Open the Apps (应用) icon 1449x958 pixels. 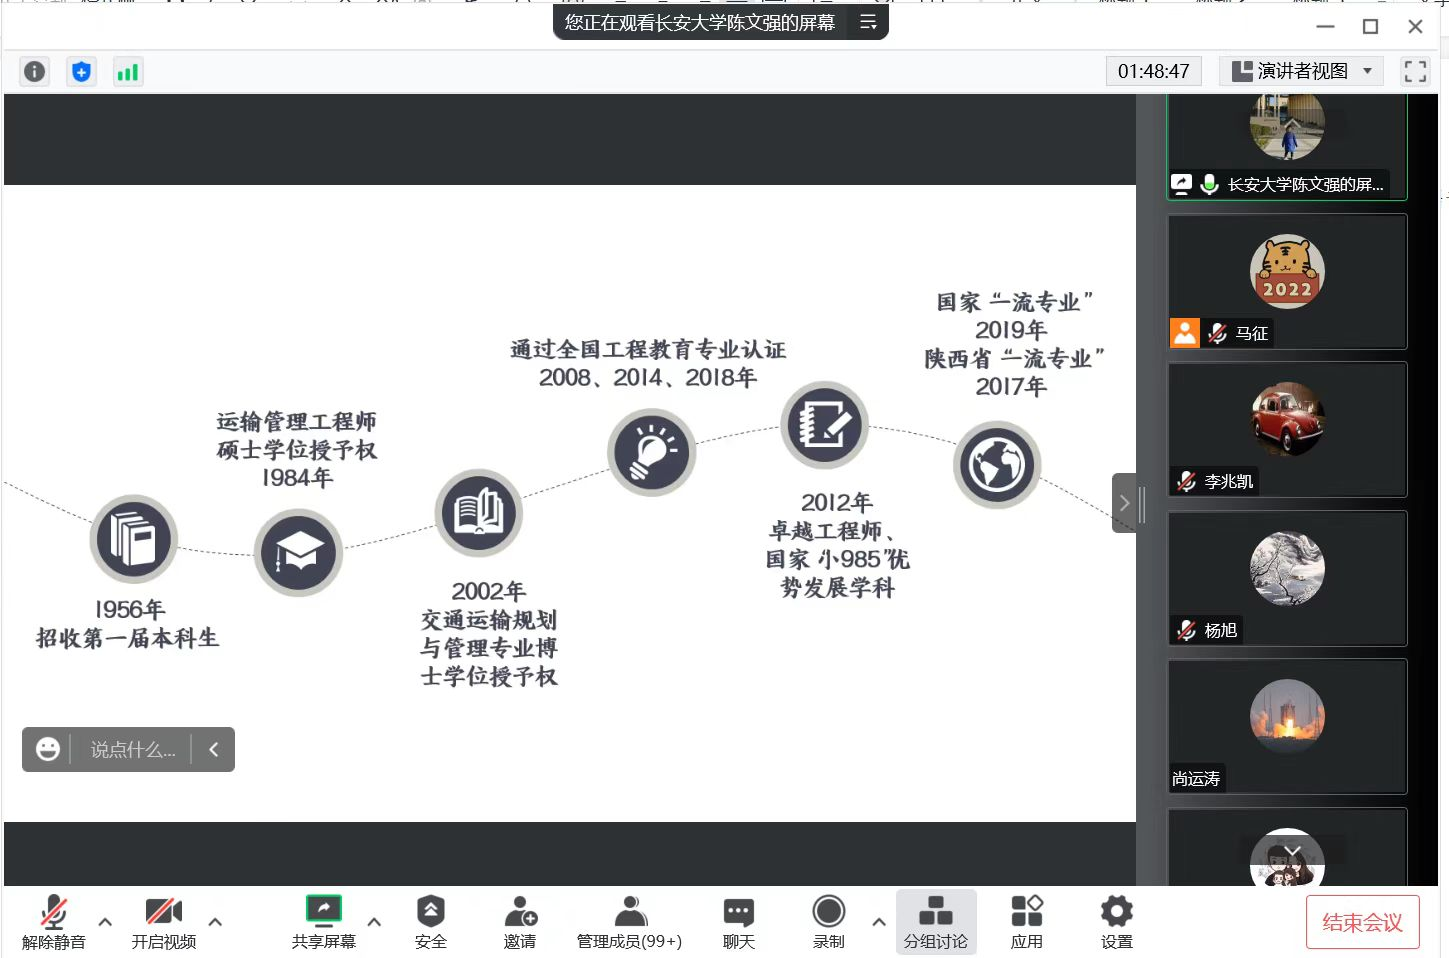[x=1026, y=922]
